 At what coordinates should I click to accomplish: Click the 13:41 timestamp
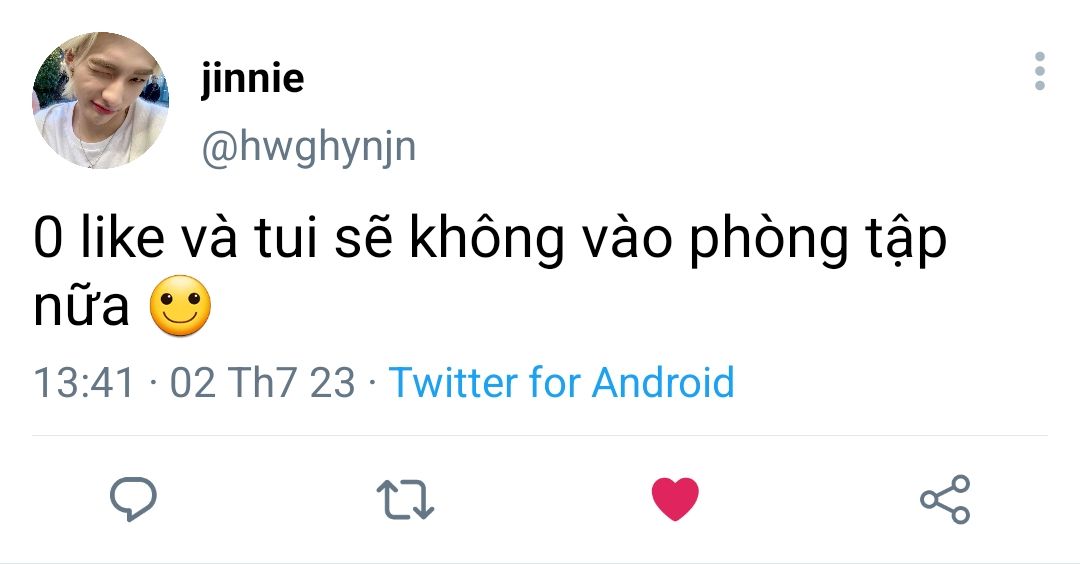click(x=83, y=383)
